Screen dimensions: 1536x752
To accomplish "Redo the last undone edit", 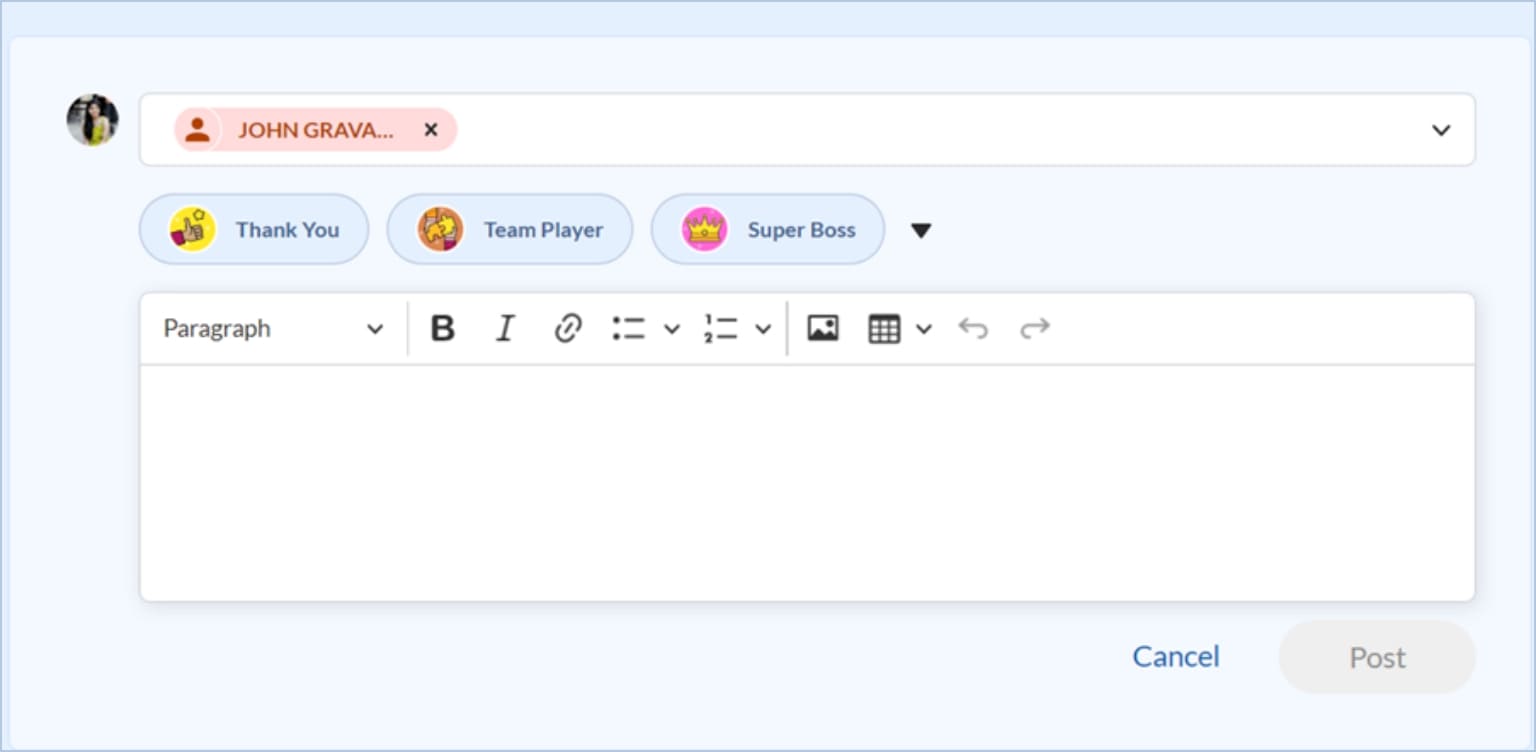I will [1034, 328].
